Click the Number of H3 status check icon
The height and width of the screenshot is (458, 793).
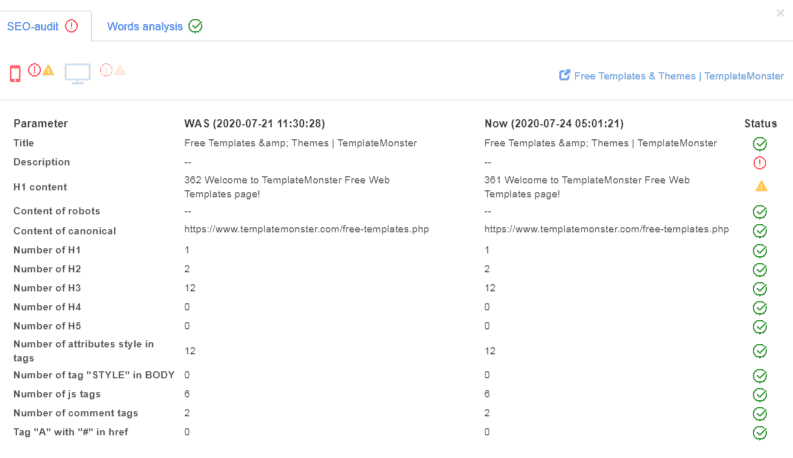point(760,289)
